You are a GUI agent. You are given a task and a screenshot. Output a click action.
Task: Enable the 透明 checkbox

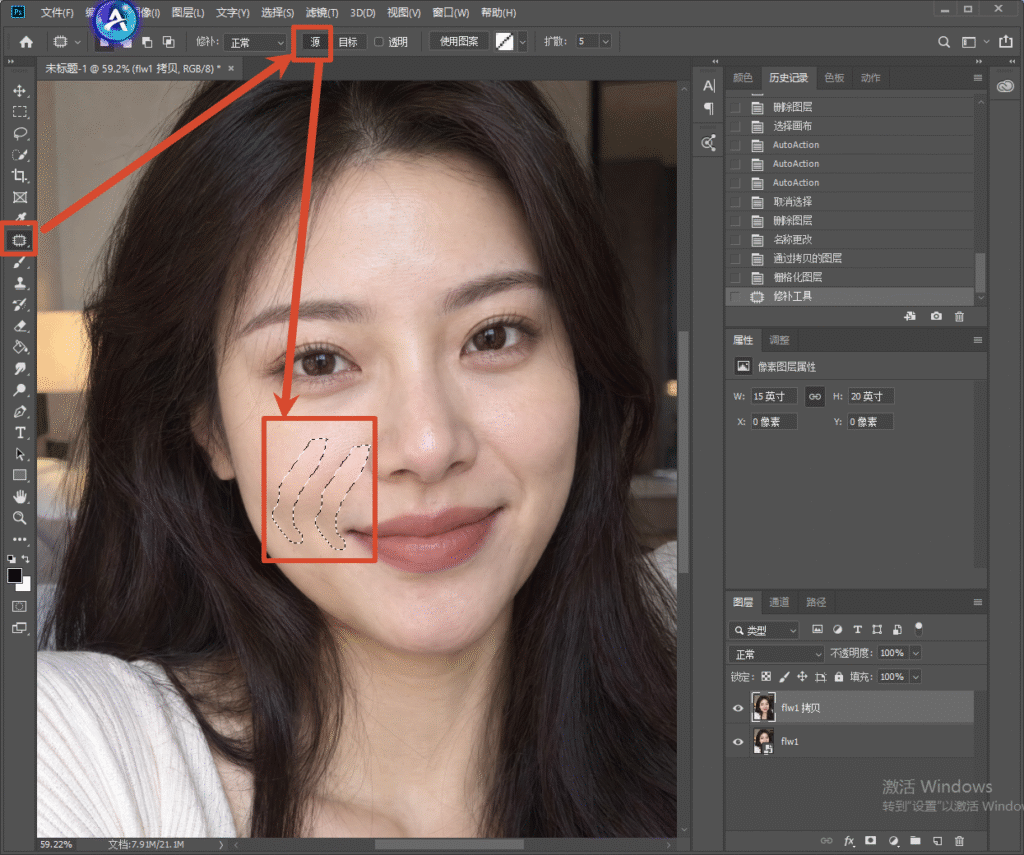coord(378,42)
